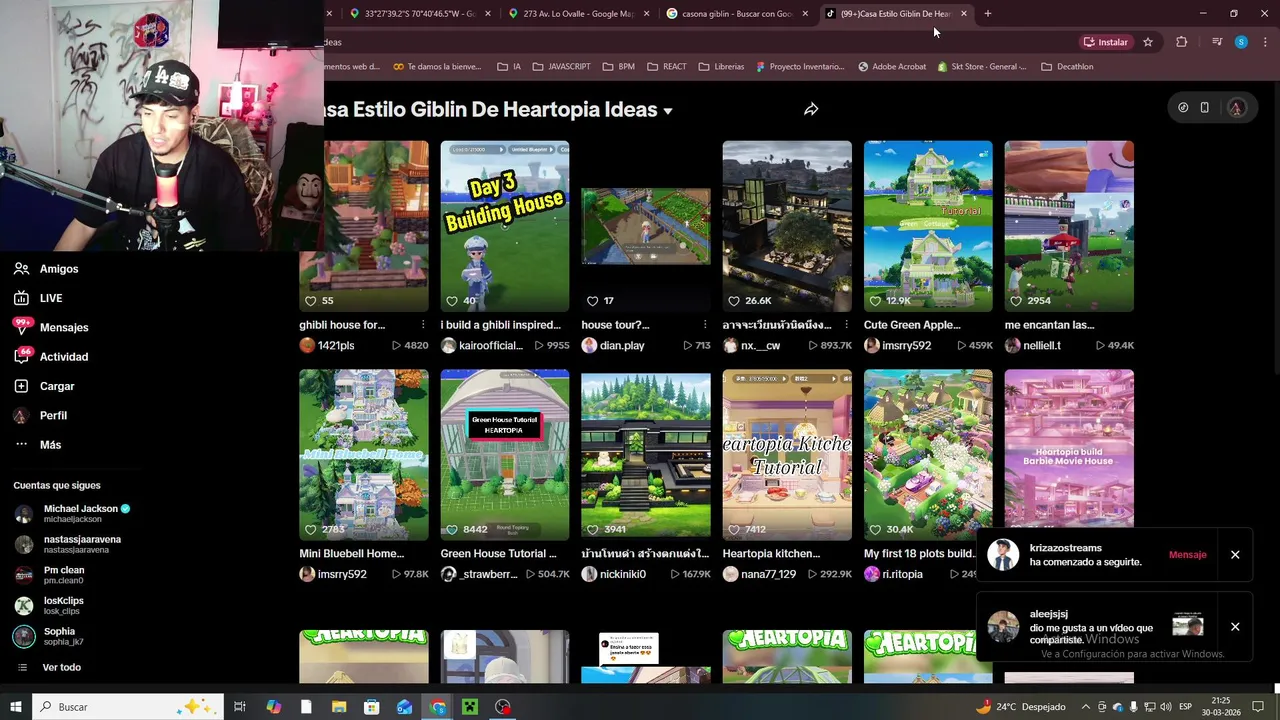Open the profile avatar in top-right pill
The height and width of the screenshot is (720, 1280).
pos(1236,108)
